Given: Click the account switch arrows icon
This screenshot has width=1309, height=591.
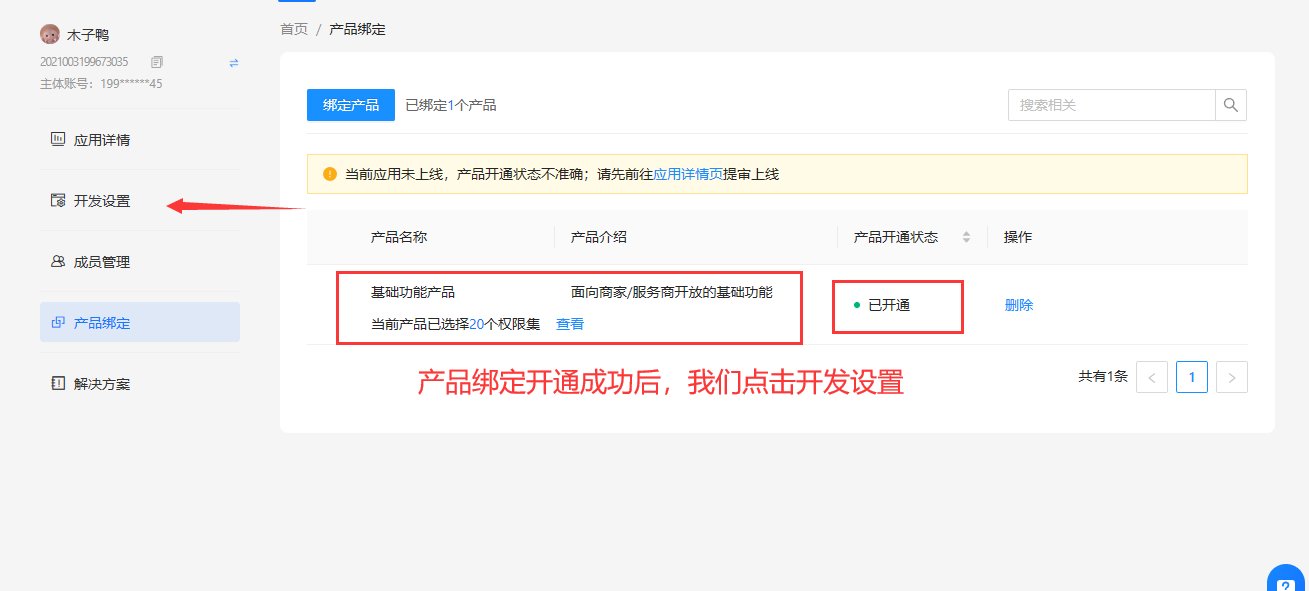Looking at the screenshot, I should point(233,63).
